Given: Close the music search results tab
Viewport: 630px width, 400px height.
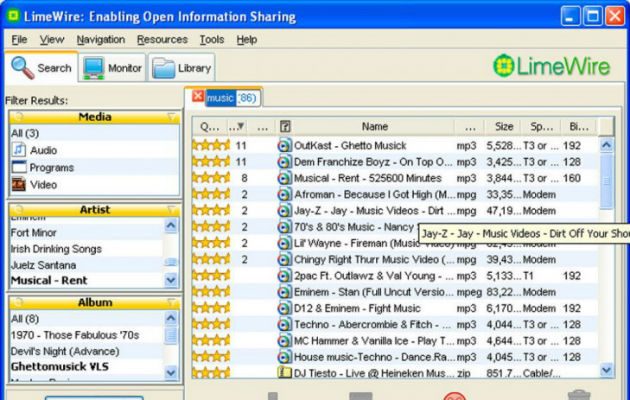Looking at the screenshot, I should click(198, 97).
